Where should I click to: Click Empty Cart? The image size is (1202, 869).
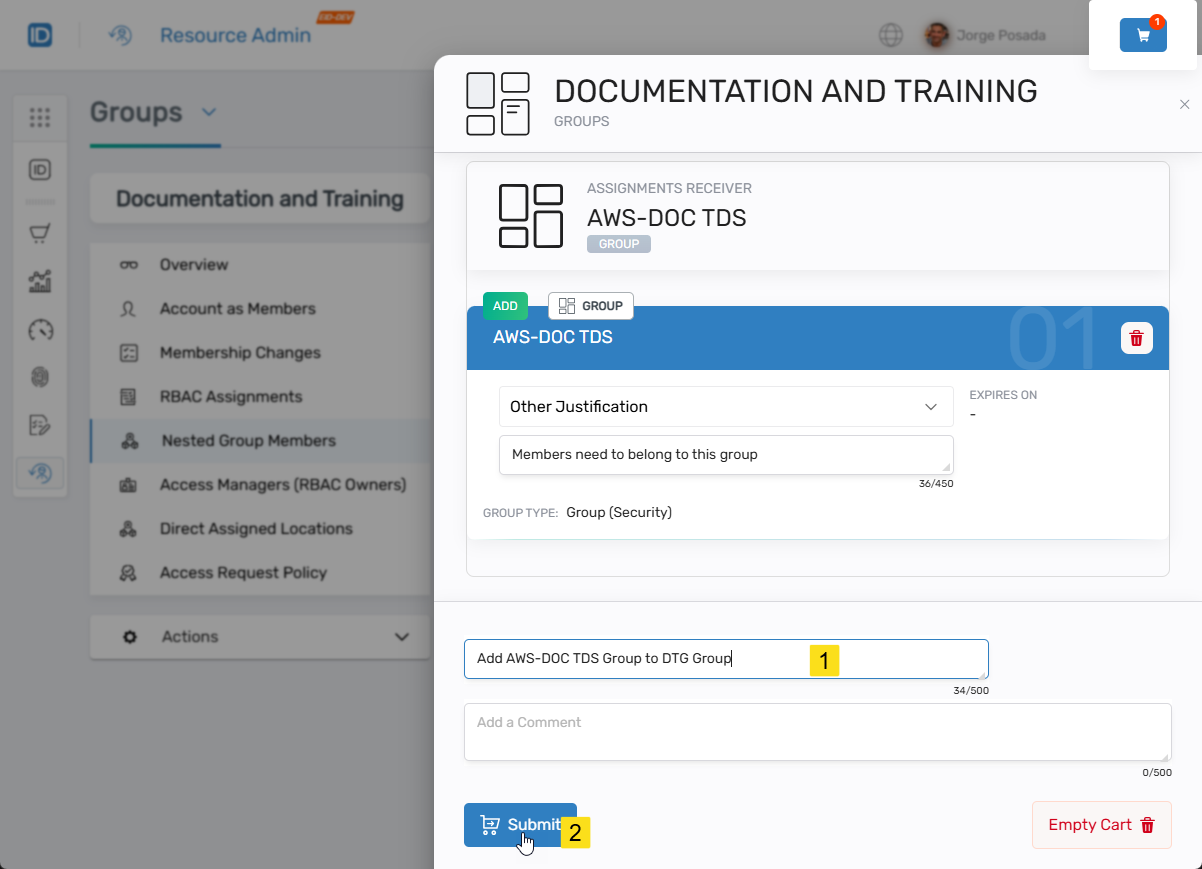pyautogui.click(x=1101, y=824)
